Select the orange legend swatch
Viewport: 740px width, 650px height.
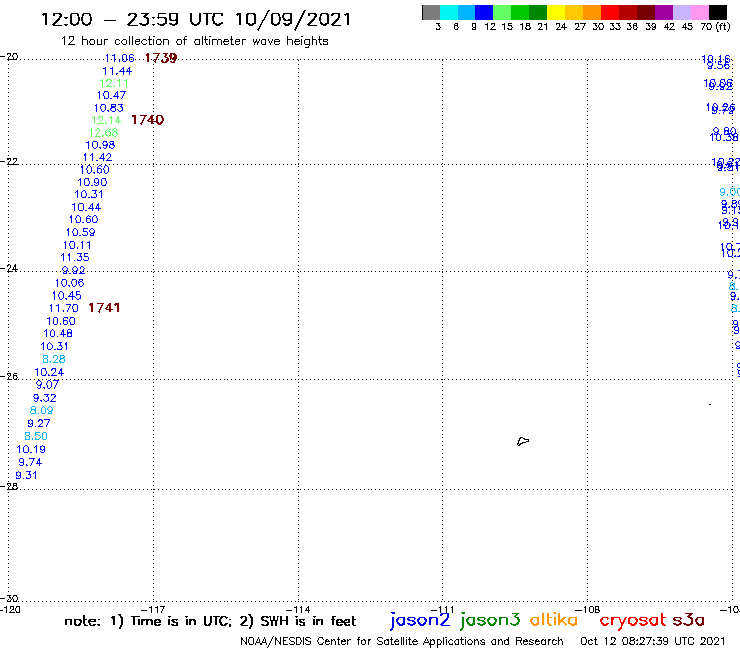tap(592, 12)
